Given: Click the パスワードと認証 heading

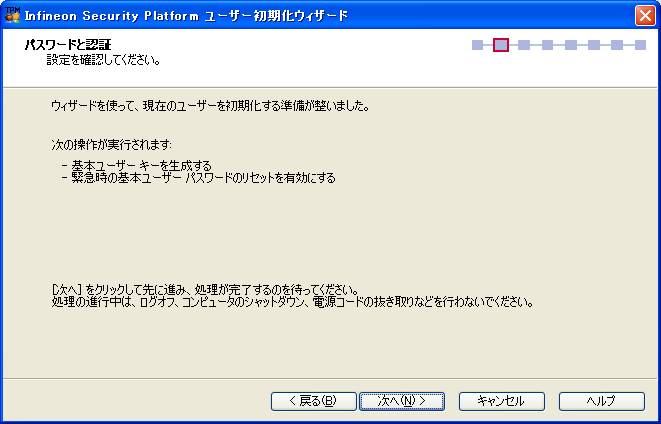Looking at the screenshot, I should [68, 45].
